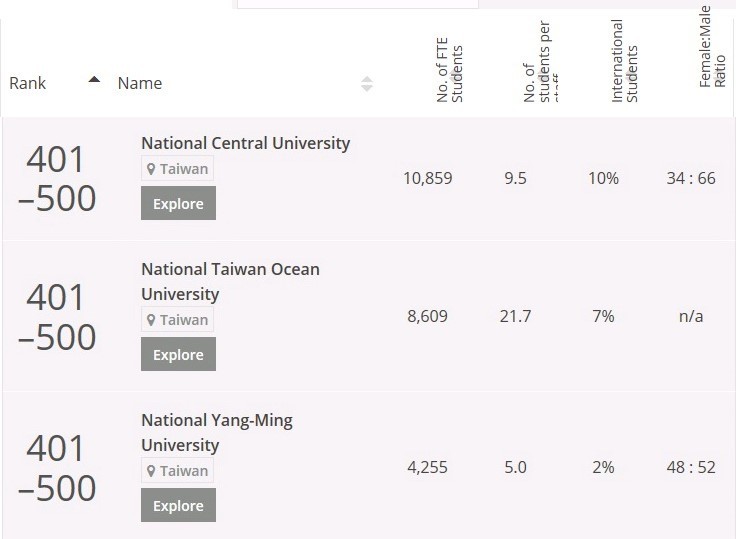The height and width of the screenshot is (539, 736).
Task: Sort by International Students column
Action: 624,61
